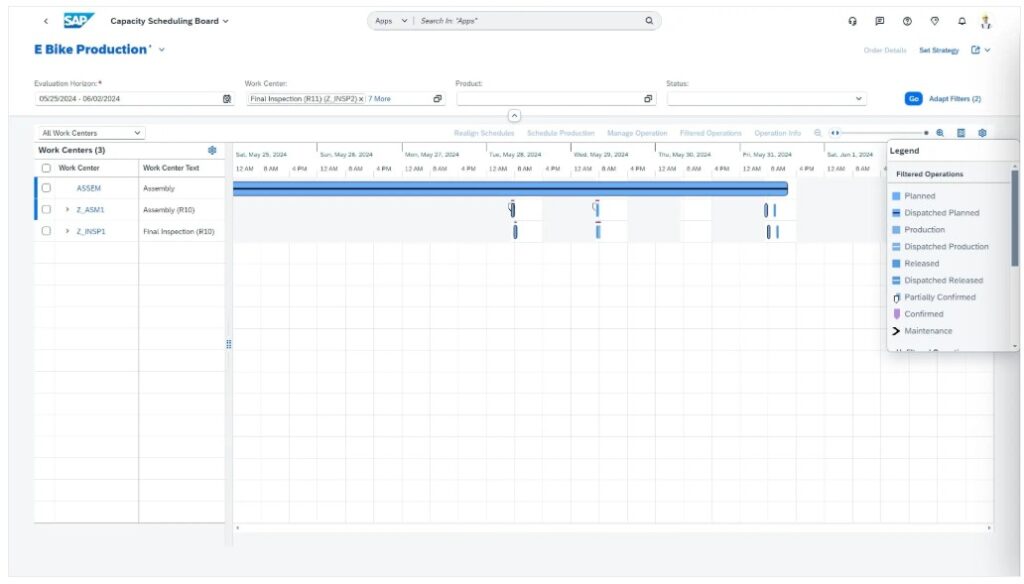Image resolution: width=1024 pixels, height=584 pixels.
Task: Check the Z_INSP1 row checkbox
Action: [46, 231]
